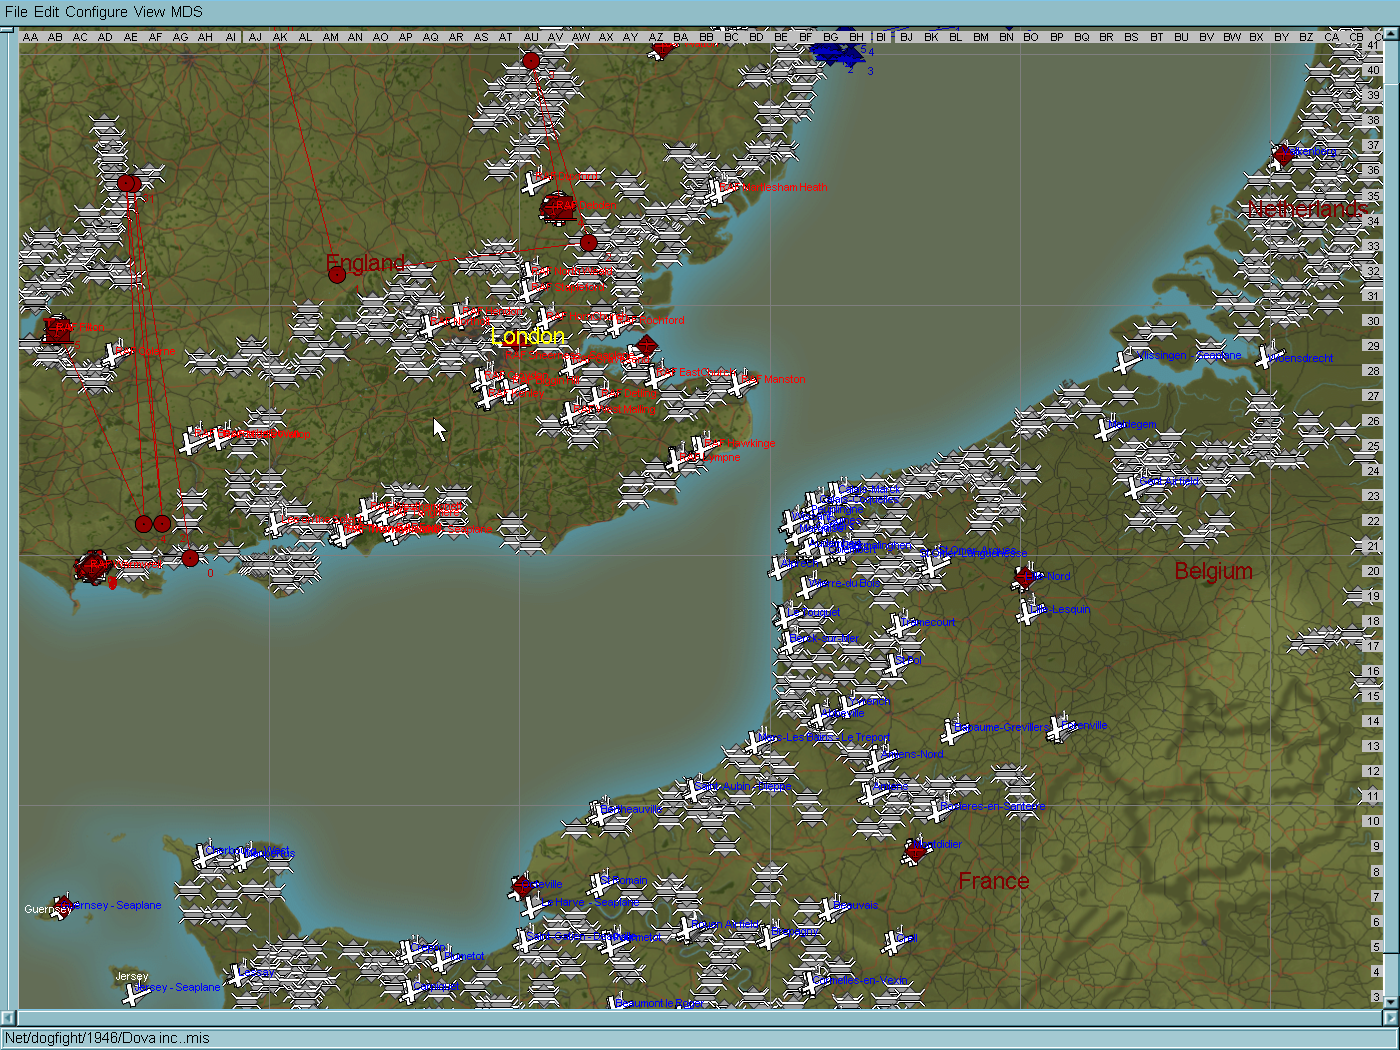
Task: Select the red waypoint numbered 0 near south coast
Action: (190, 558)
